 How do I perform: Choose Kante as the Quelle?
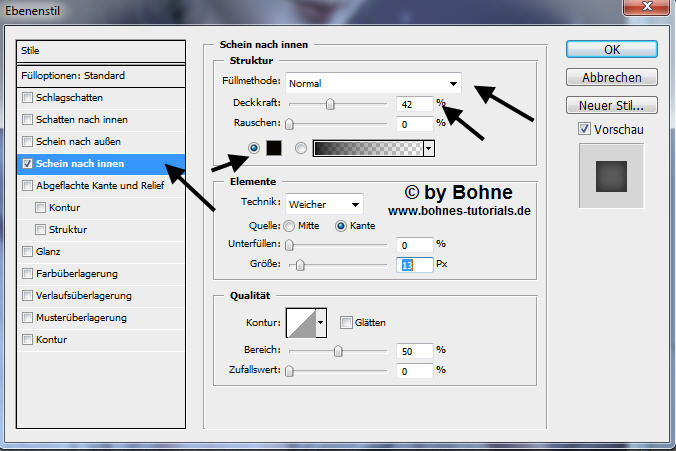point(341,226)
